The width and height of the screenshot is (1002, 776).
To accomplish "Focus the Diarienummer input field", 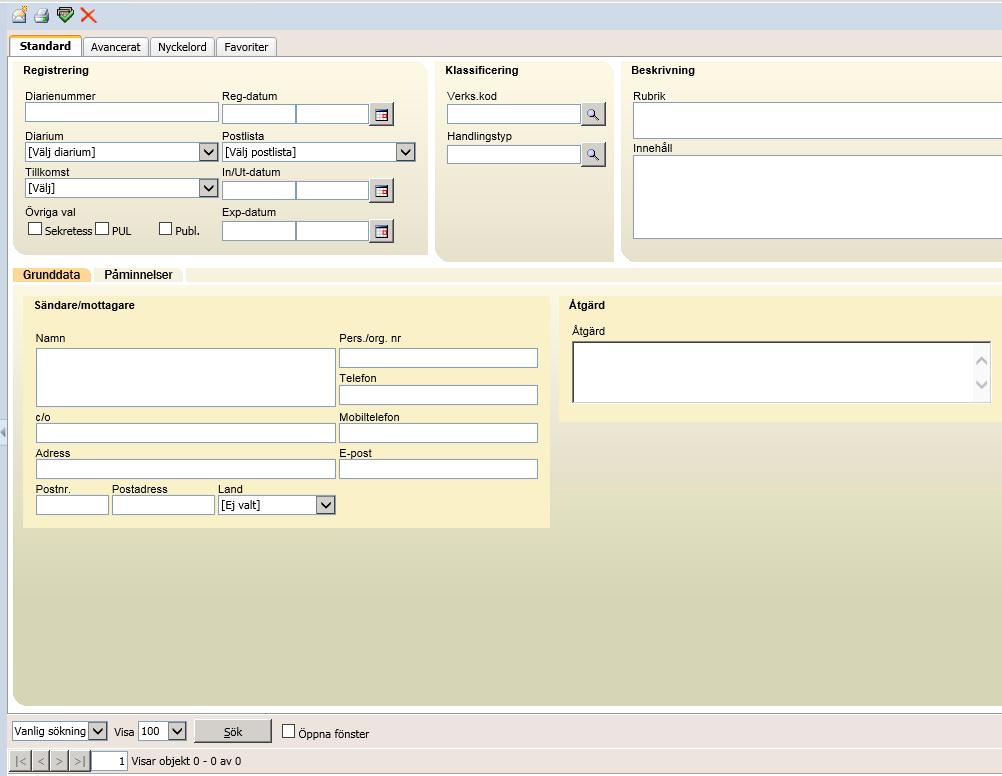I will [x=122, y=113].
